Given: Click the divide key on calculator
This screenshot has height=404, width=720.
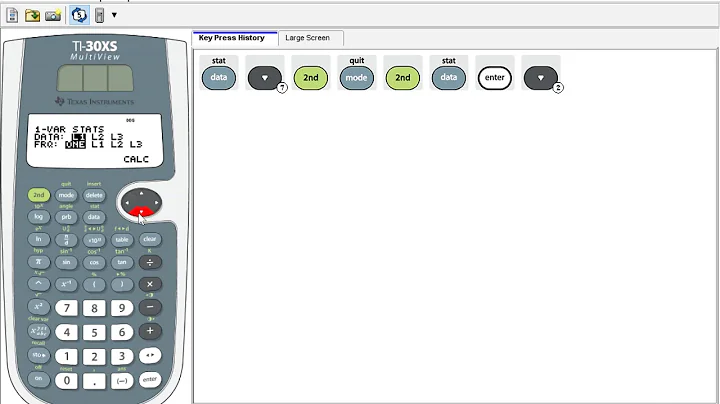Looking at the screenshot, I should pyautogui.click(x=150, y=262).
